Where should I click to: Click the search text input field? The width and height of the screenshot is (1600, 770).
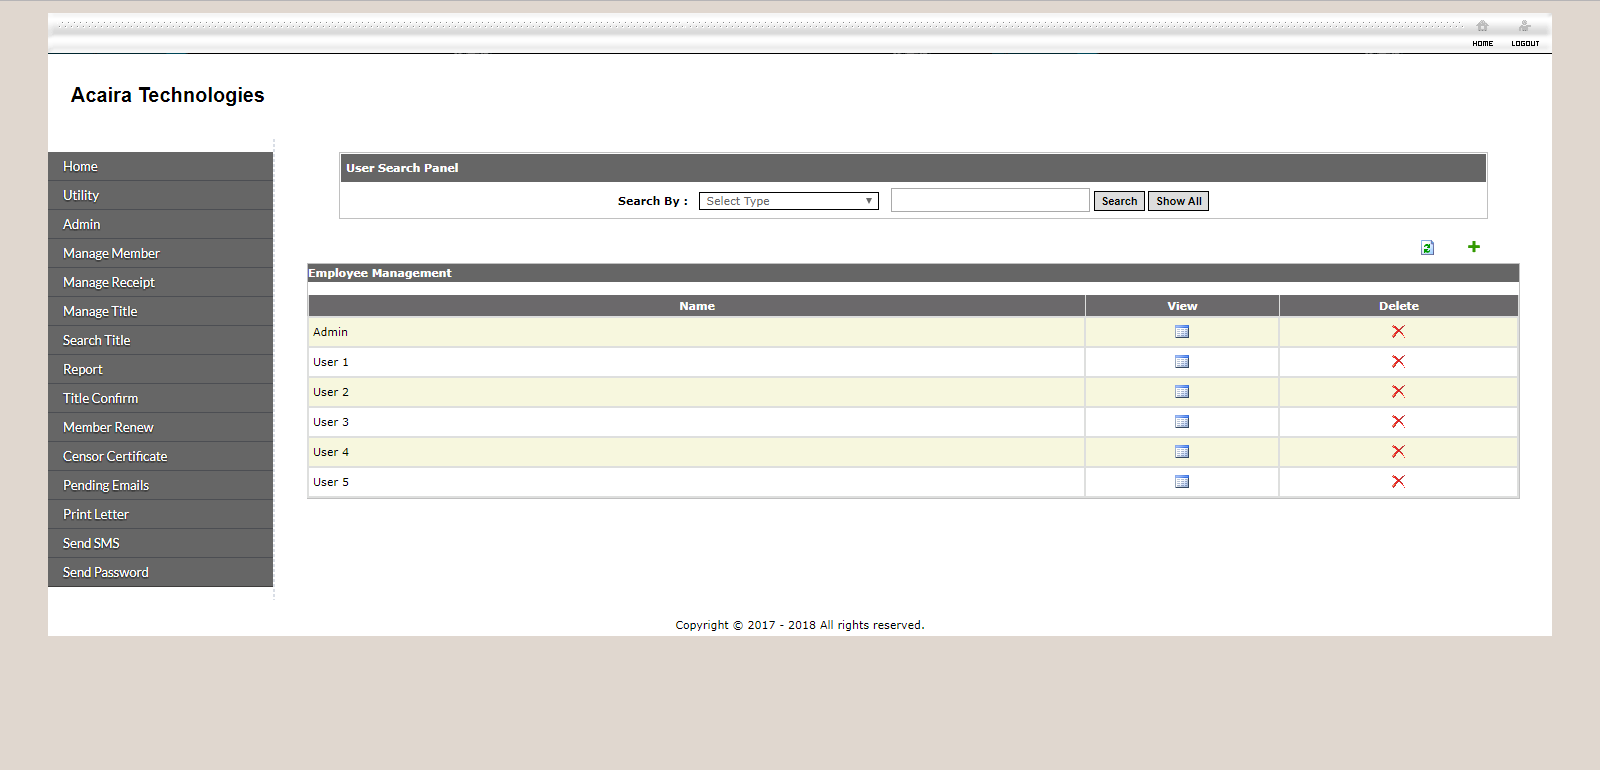point(989,201)
